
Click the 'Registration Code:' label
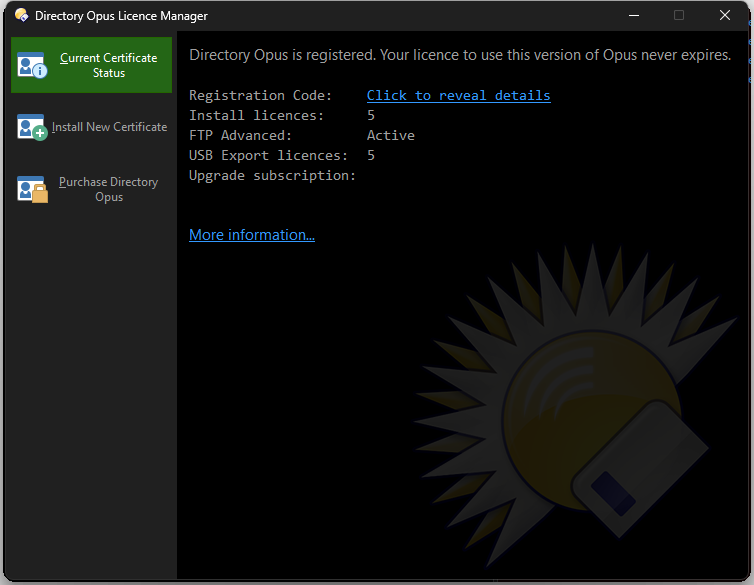[x=261, y=95]
